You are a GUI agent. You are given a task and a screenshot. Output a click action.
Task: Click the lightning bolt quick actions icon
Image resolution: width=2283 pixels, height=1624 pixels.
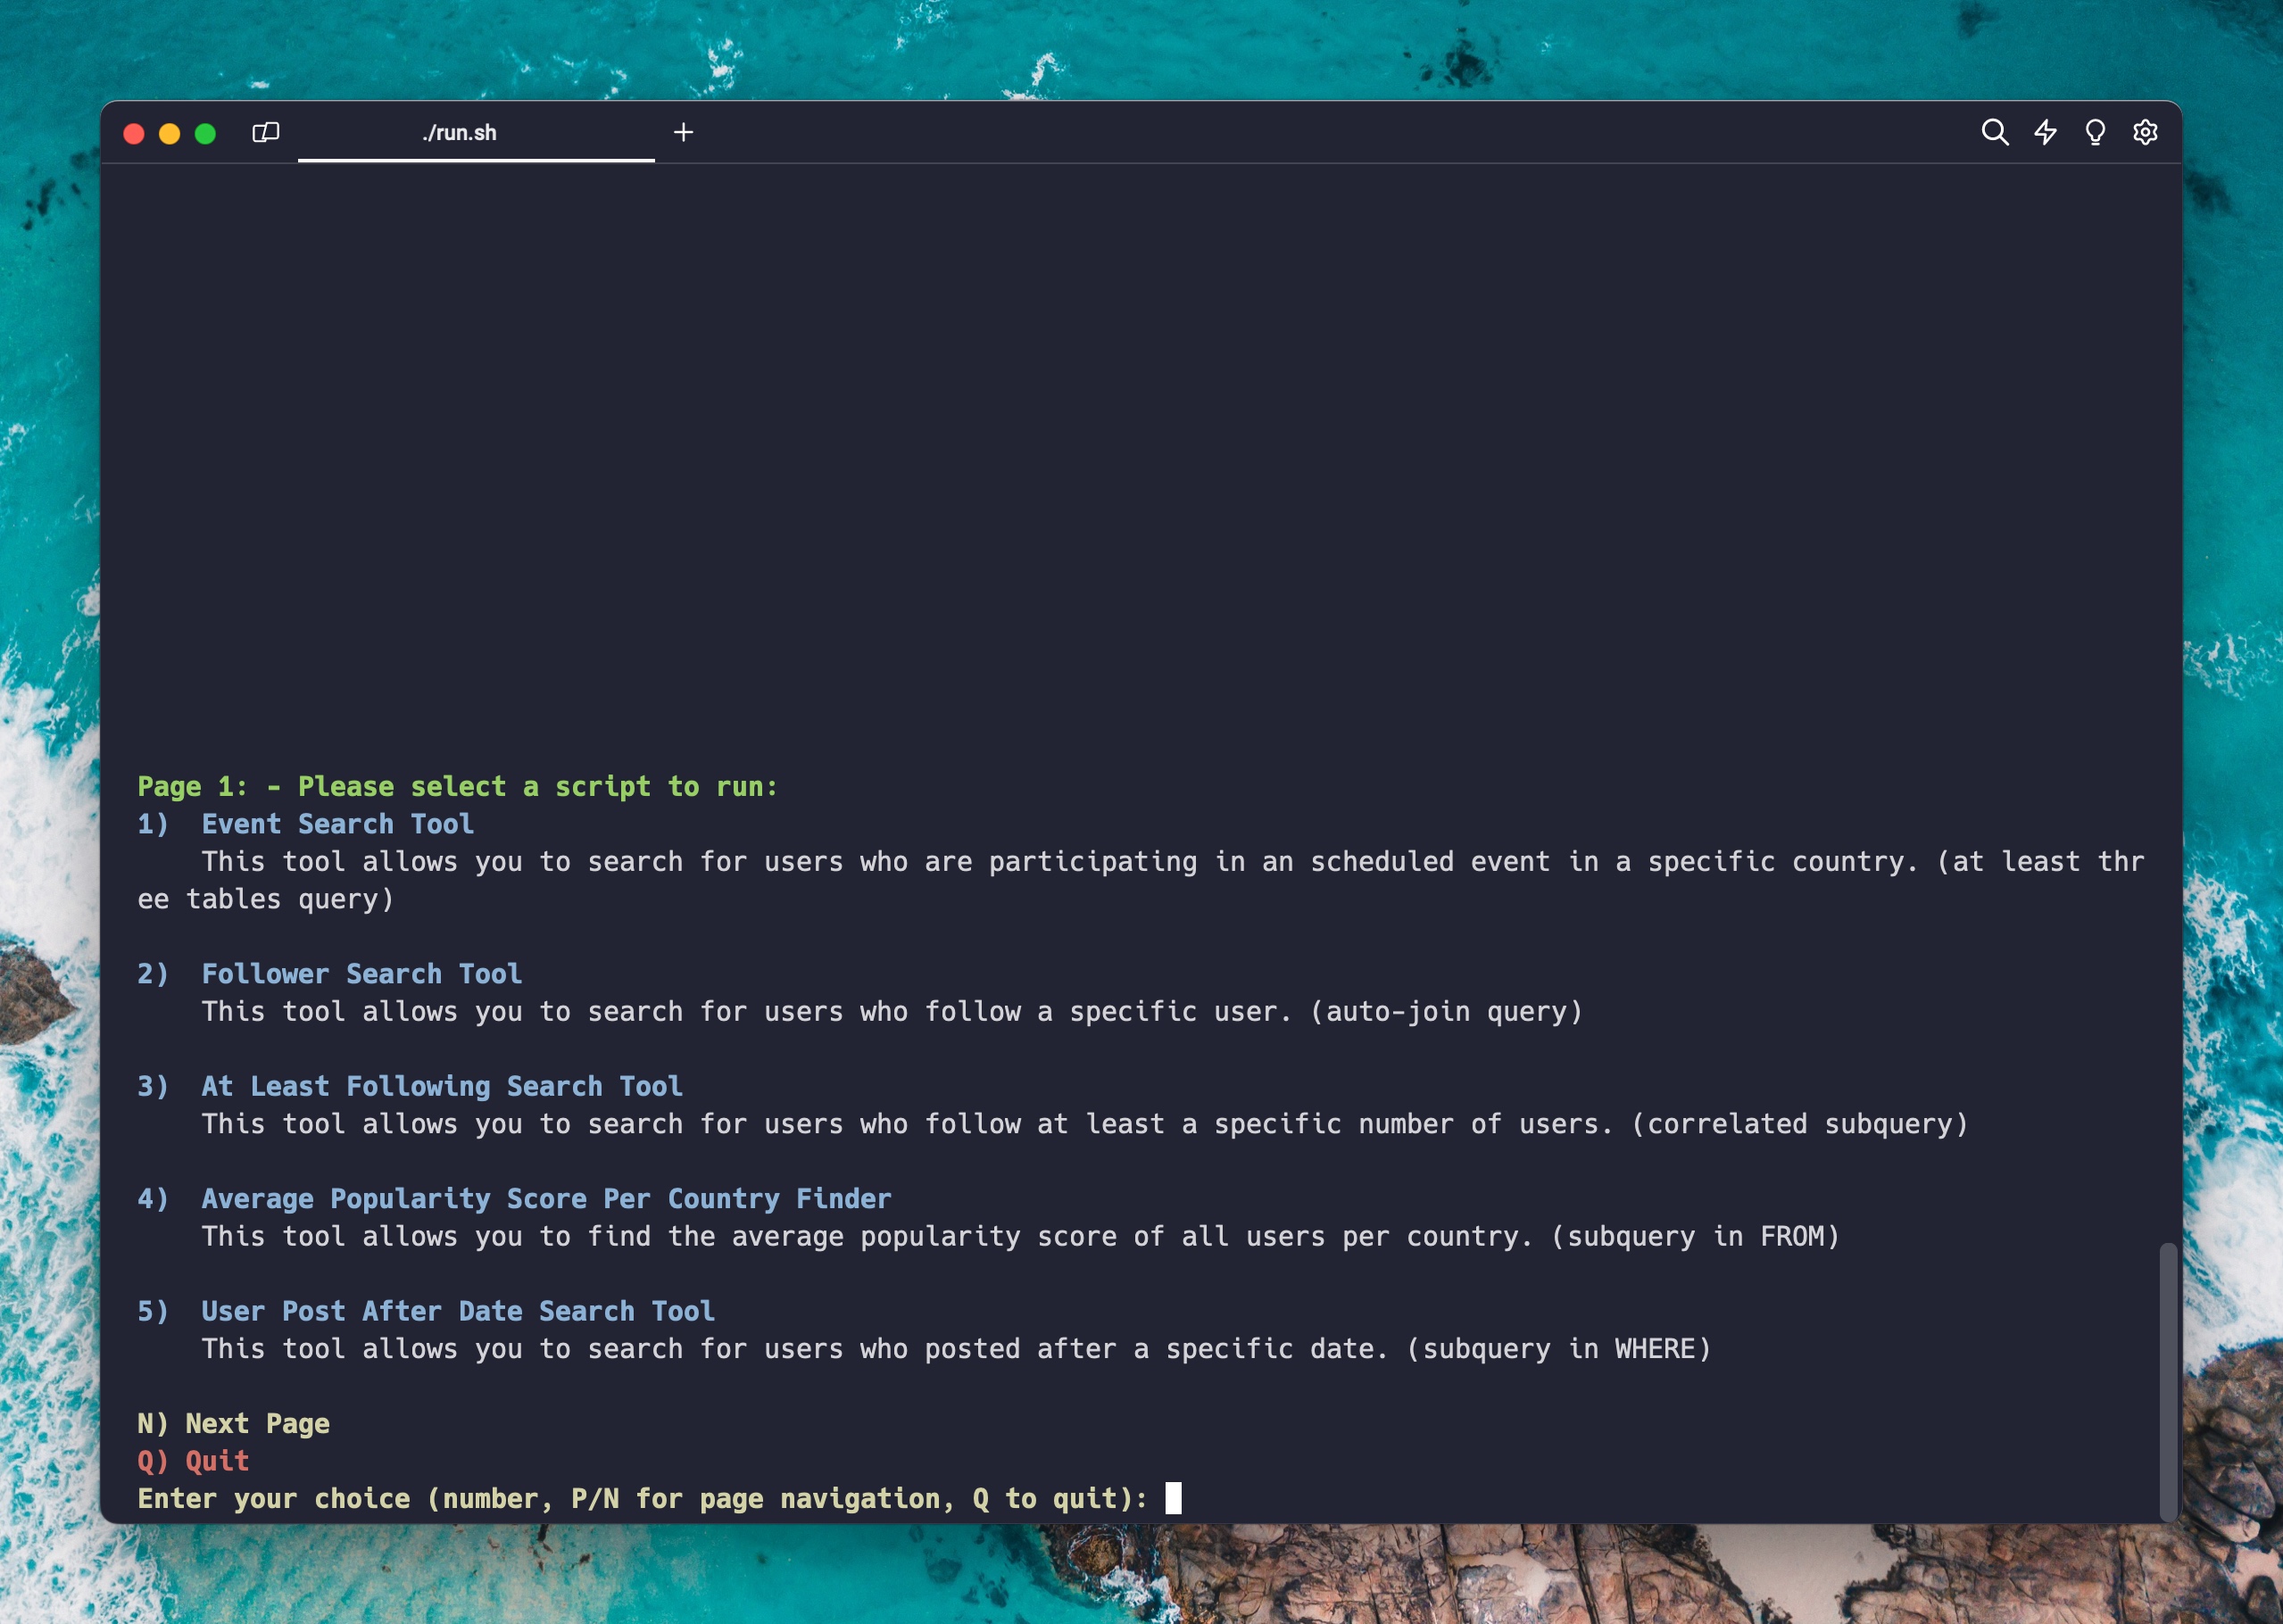(x=2045, y=132)
